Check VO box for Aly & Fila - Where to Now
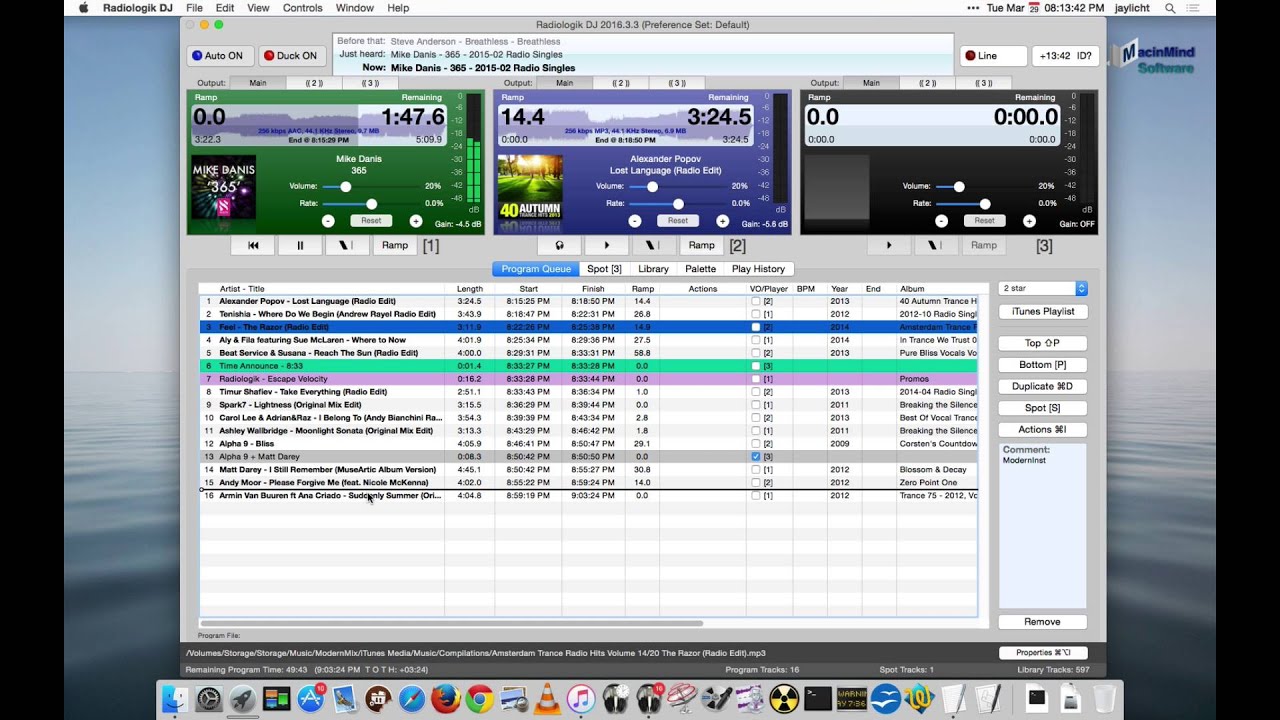The height and width of the screenshot is (720, 1280). [x=756, y=340]
